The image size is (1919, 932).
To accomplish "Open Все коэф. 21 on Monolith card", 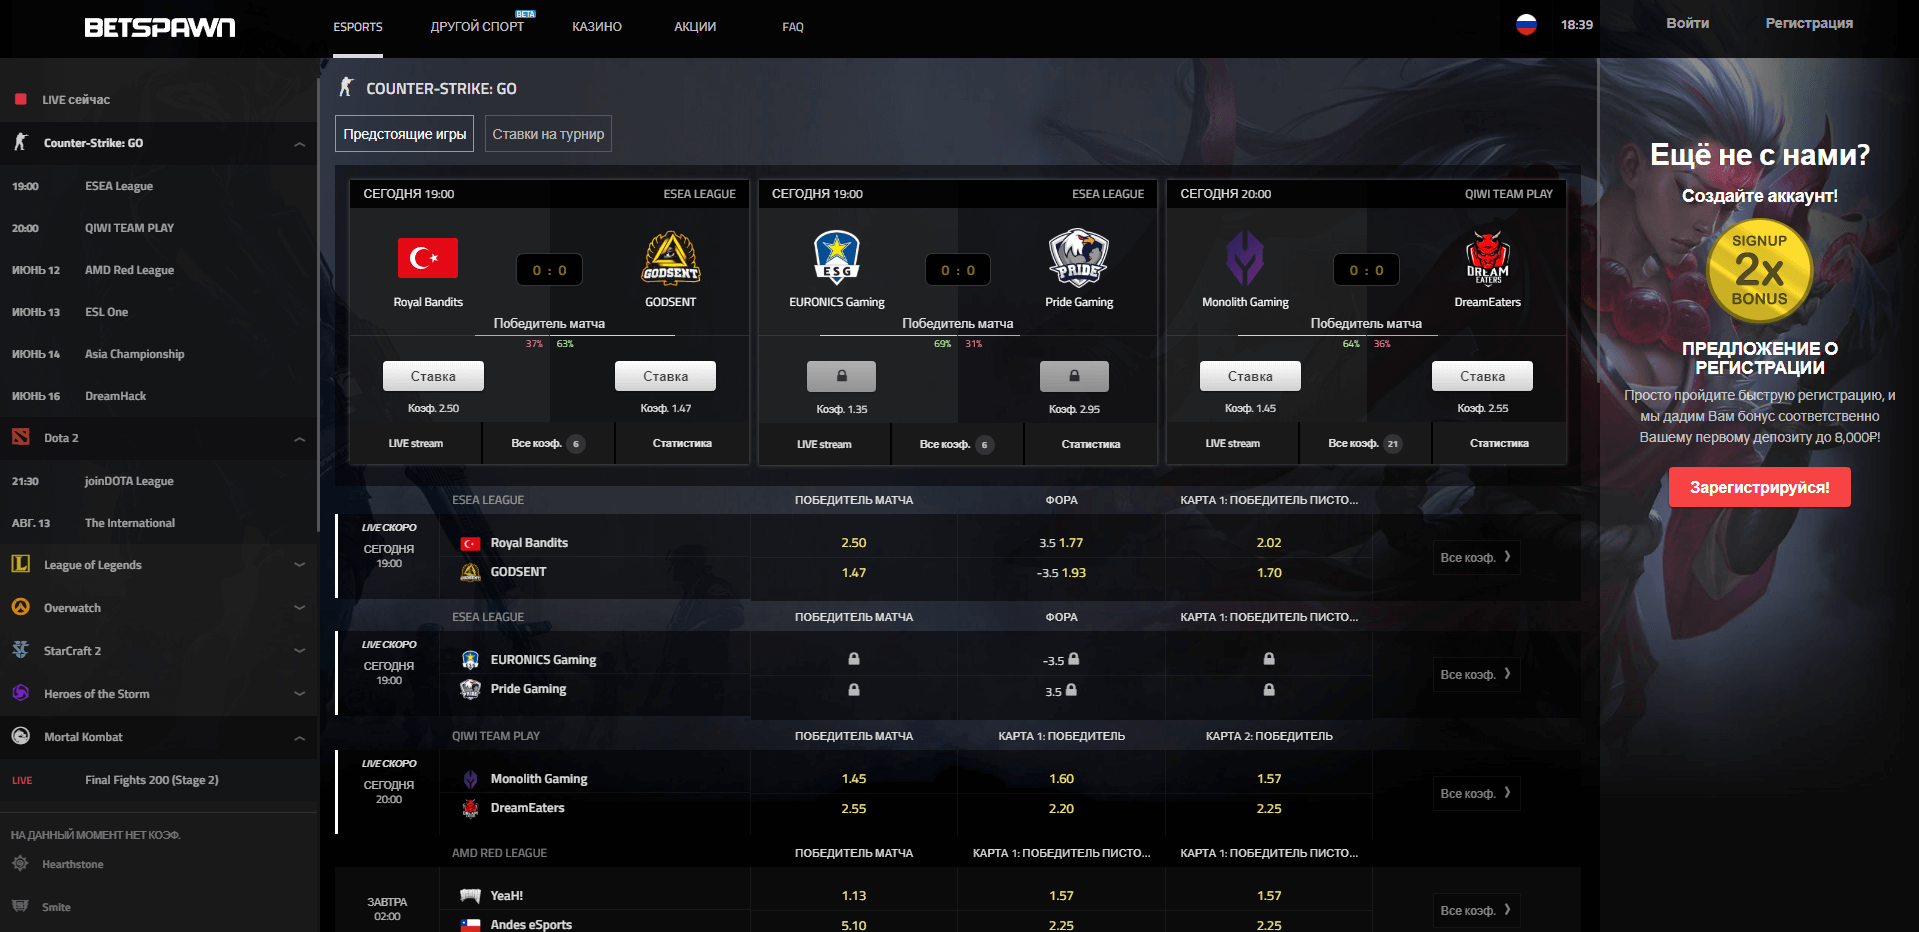I will tap(1365, 443).
